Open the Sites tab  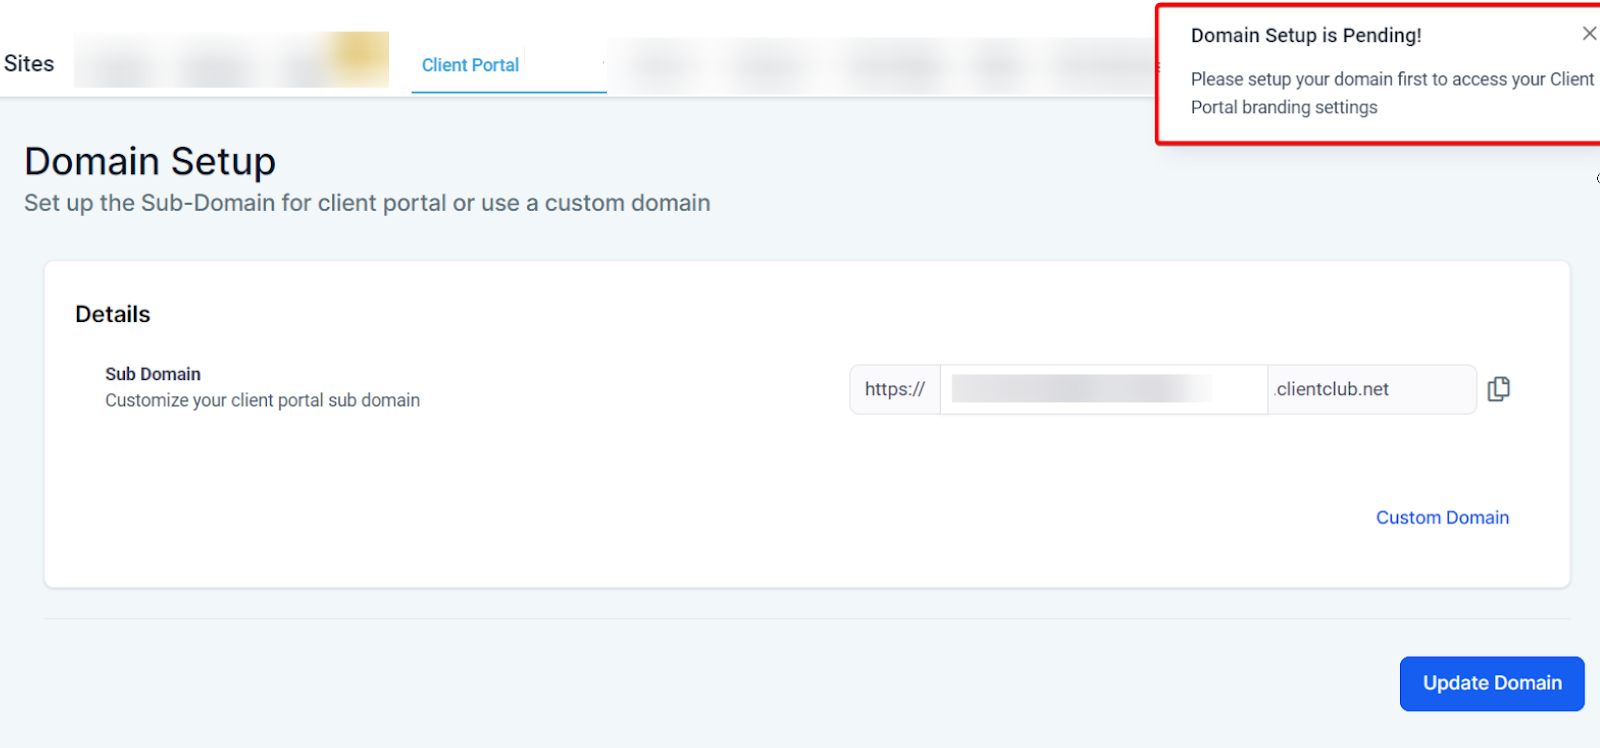(x=29, y=63)
